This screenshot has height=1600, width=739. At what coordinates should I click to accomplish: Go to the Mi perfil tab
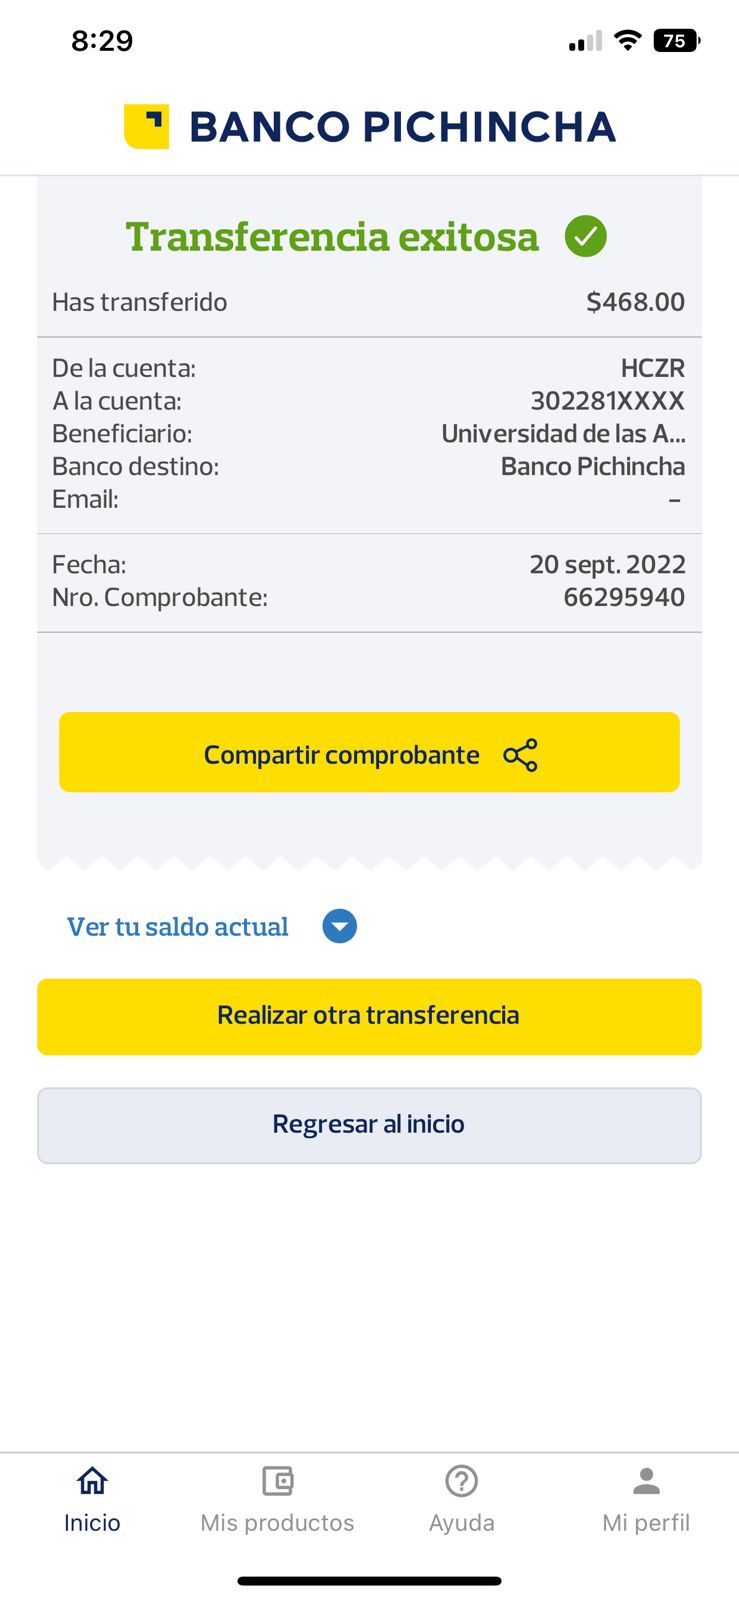[x=646, y=1522]
